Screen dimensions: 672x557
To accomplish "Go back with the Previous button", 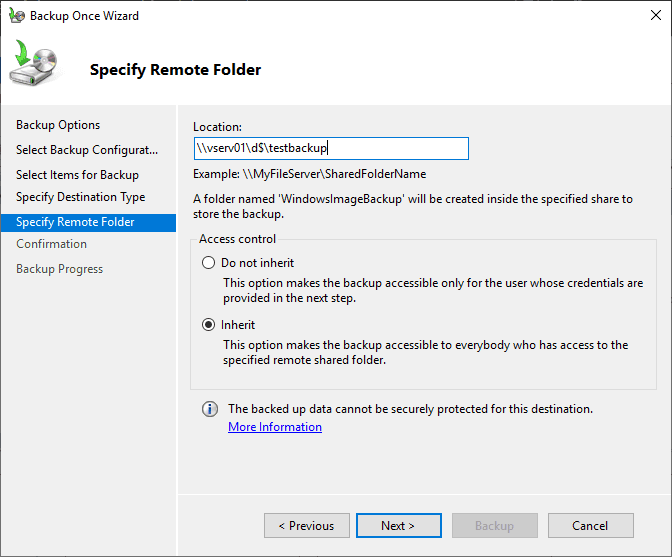I will [x=307, y=525].
